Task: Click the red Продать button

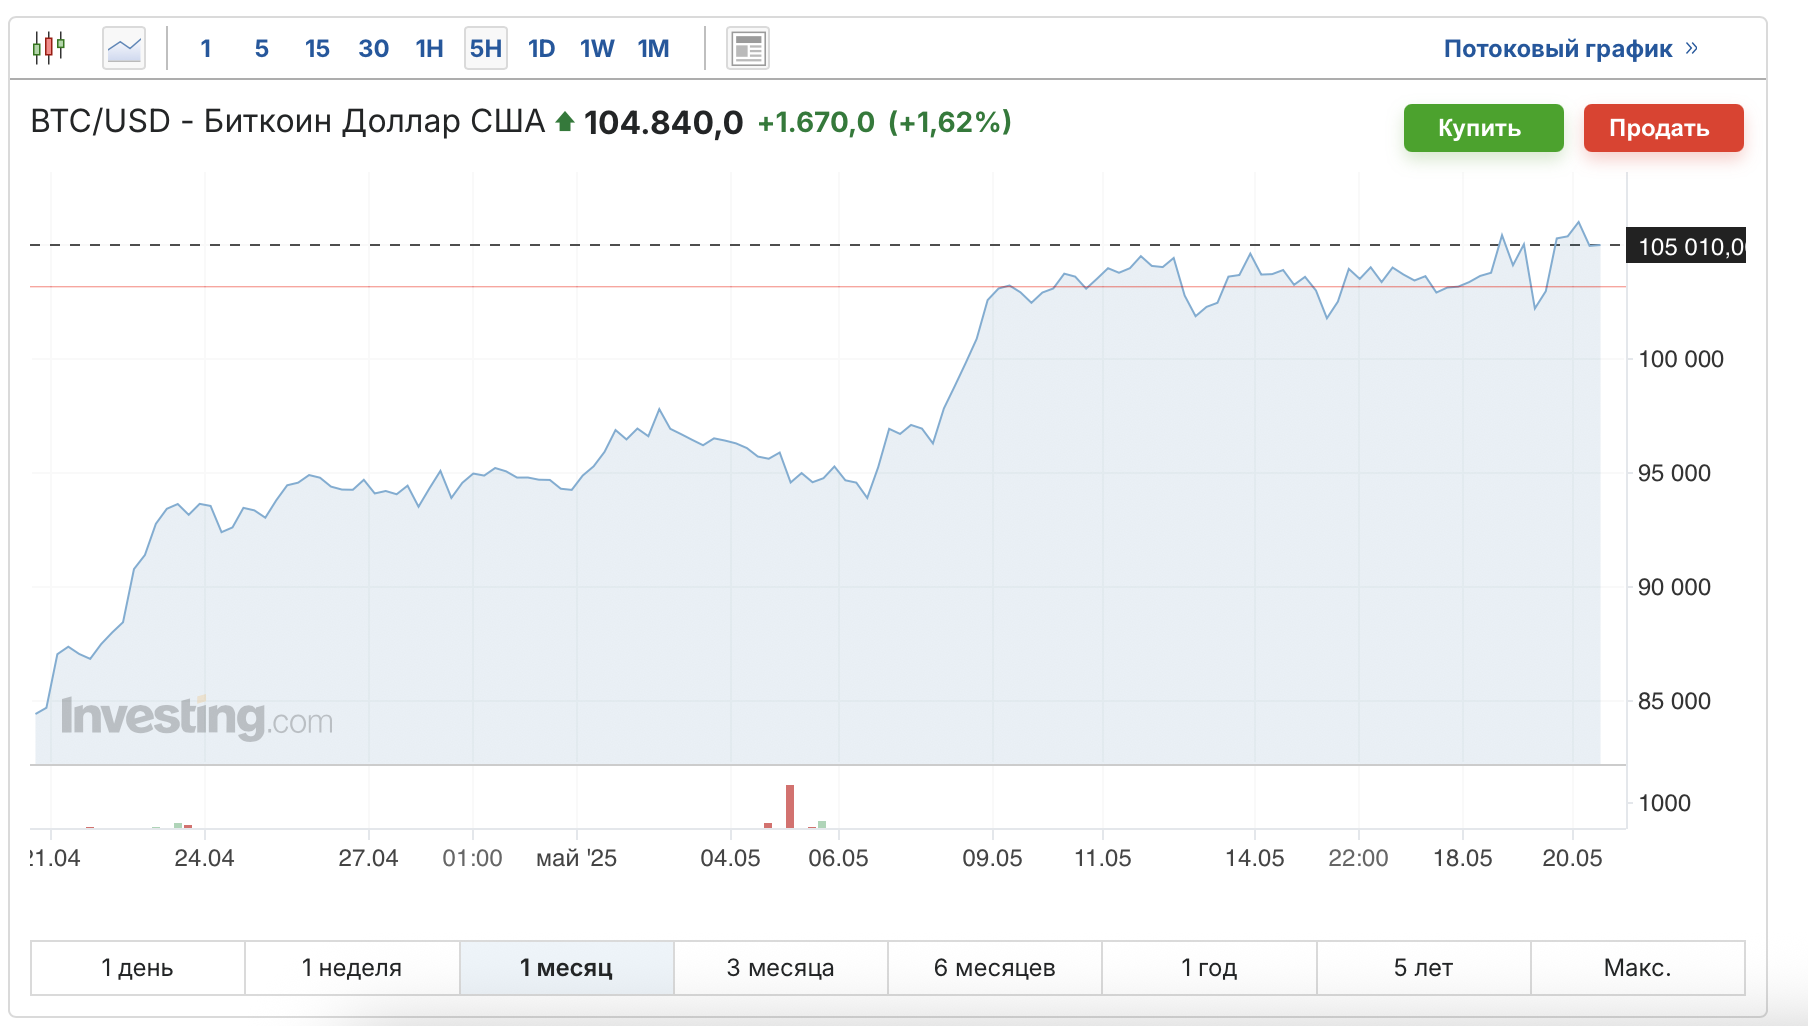Action: tap(1663, 128)
